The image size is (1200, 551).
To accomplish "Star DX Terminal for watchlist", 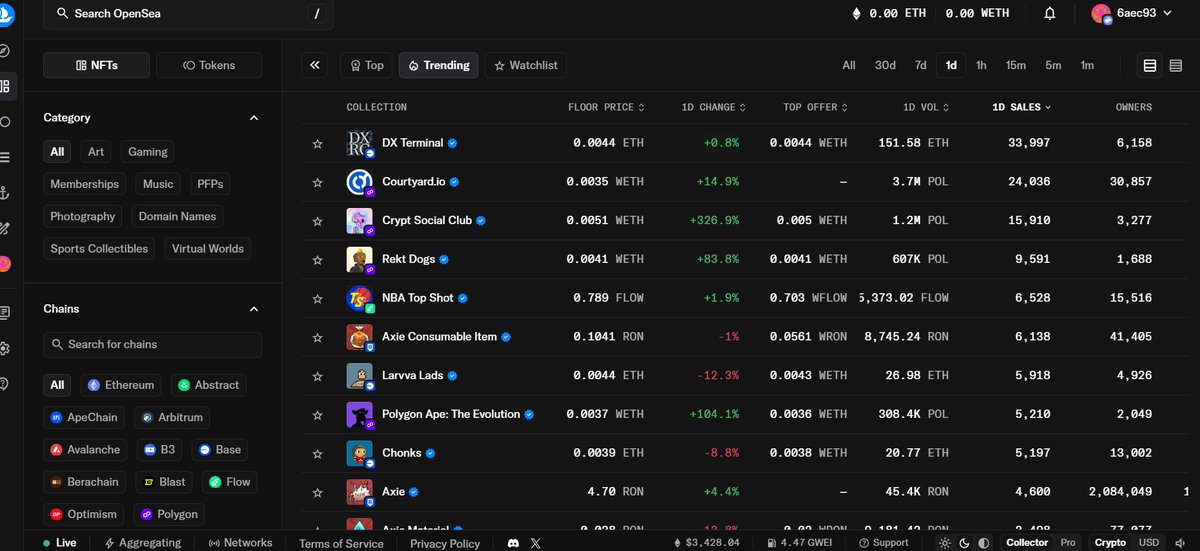I will pos(318,144).
